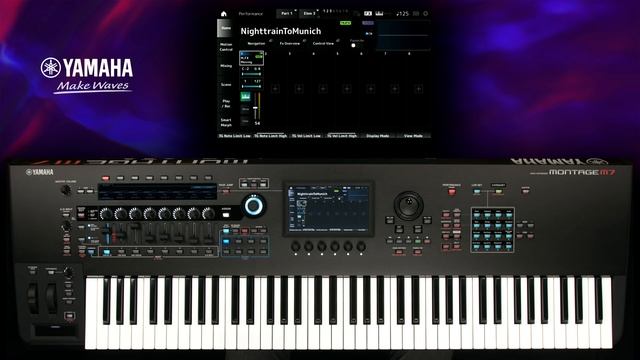Add a part in slot 6
The width and height of the screenshot is (640, 360).
[x=371, y=89]
